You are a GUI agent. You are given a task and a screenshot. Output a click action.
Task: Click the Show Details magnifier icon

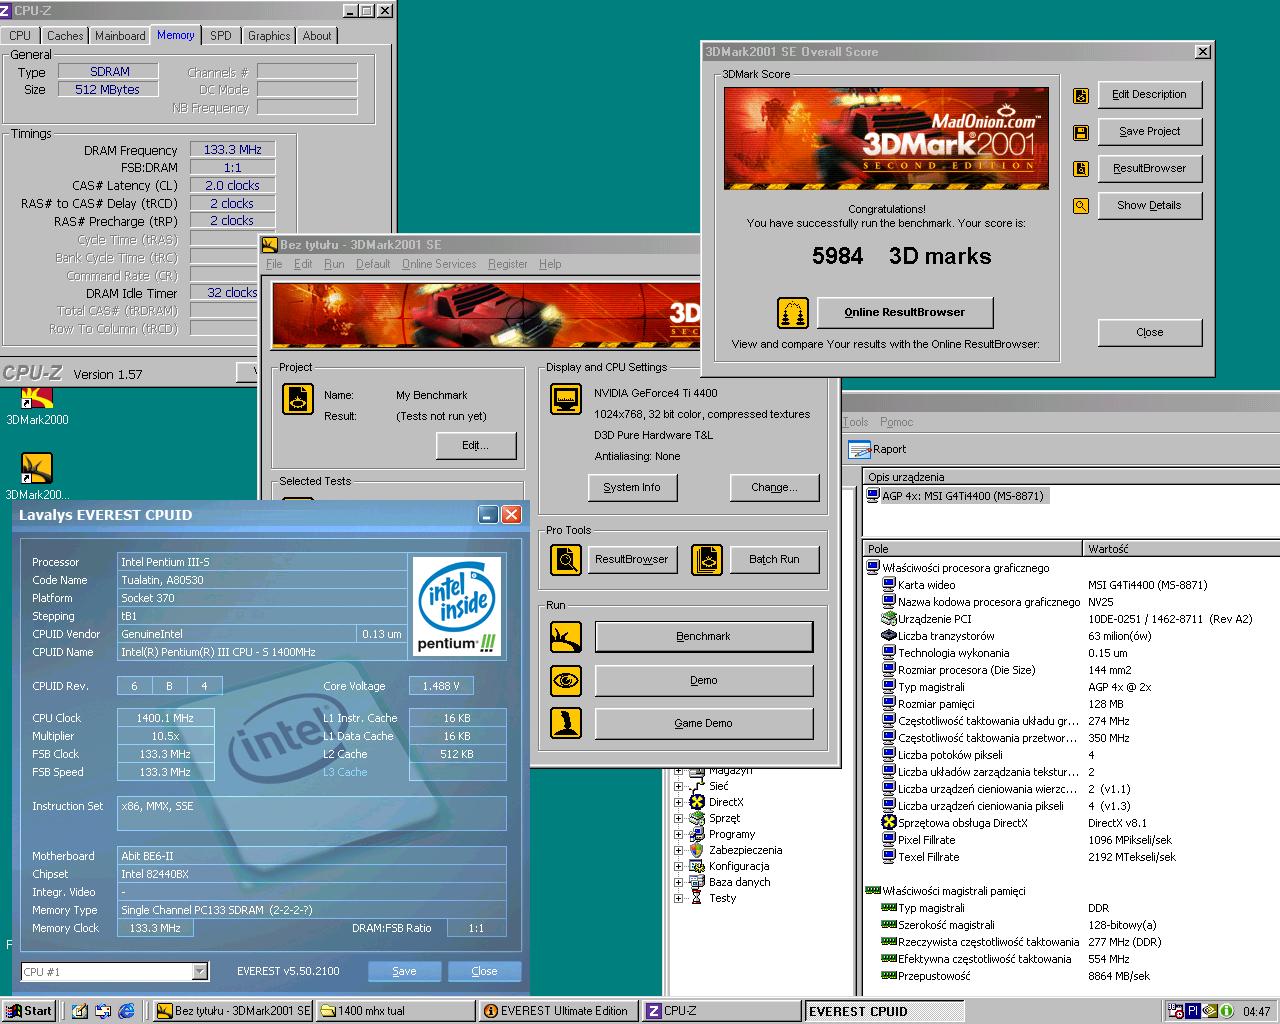pyautogui.click(x=1081, y=206)
